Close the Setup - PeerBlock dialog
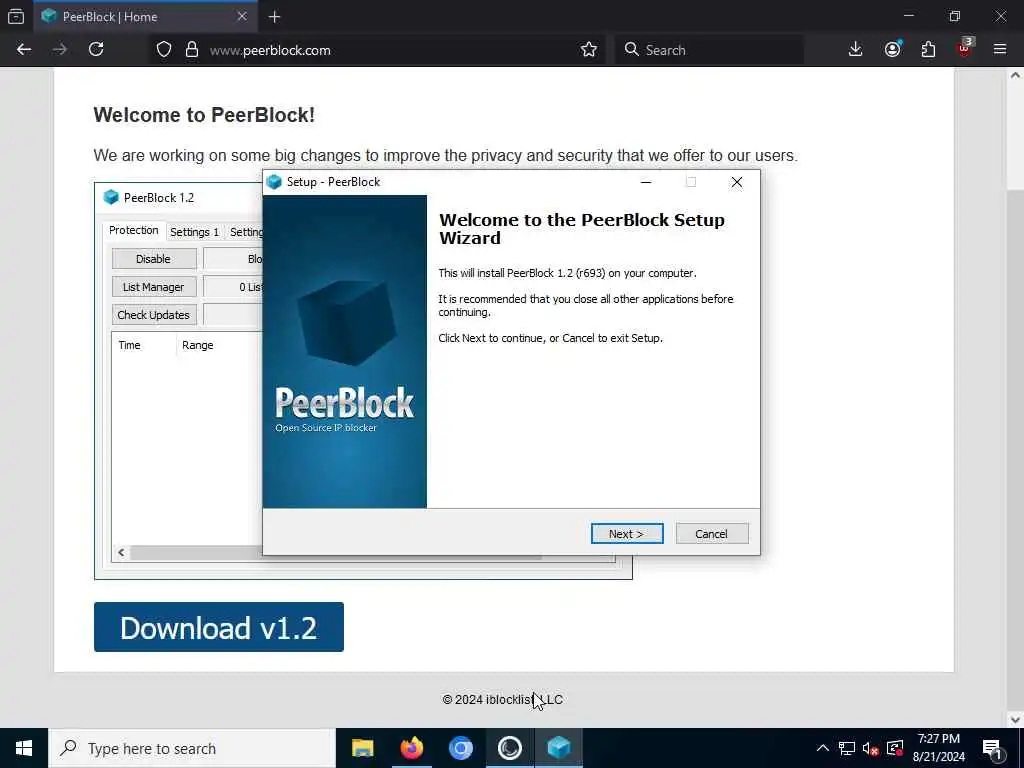This screenshot has width=1024, height=768. (x=737, y=182)
